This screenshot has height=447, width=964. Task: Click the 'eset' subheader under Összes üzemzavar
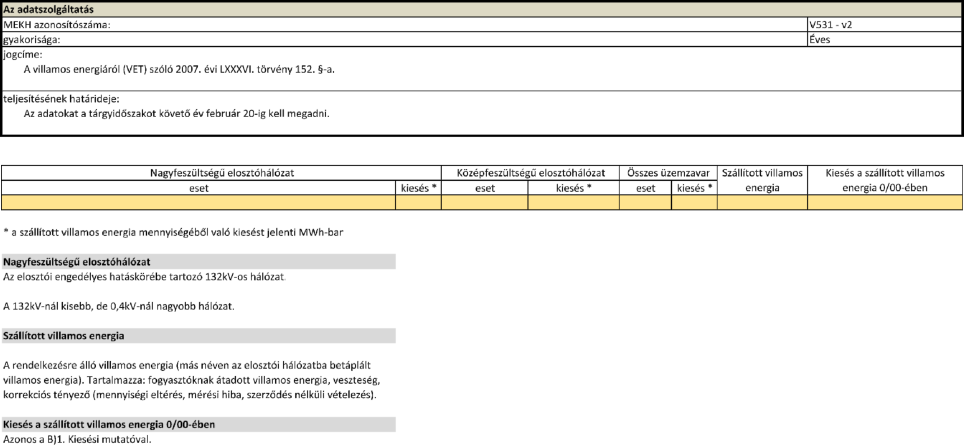pos(646,189)
